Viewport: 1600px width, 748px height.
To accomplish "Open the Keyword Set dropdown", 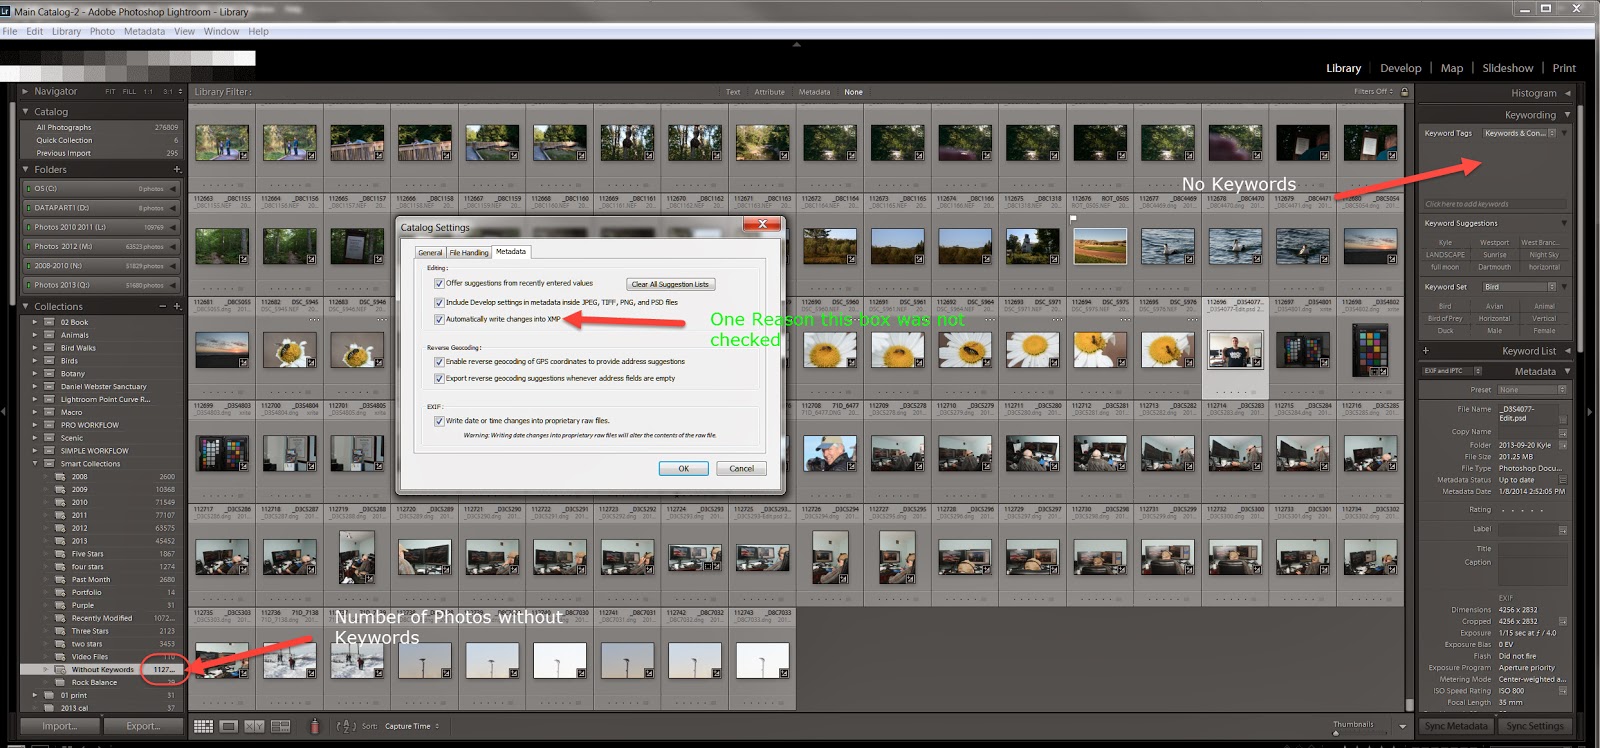I will [x=1518, y=287].
